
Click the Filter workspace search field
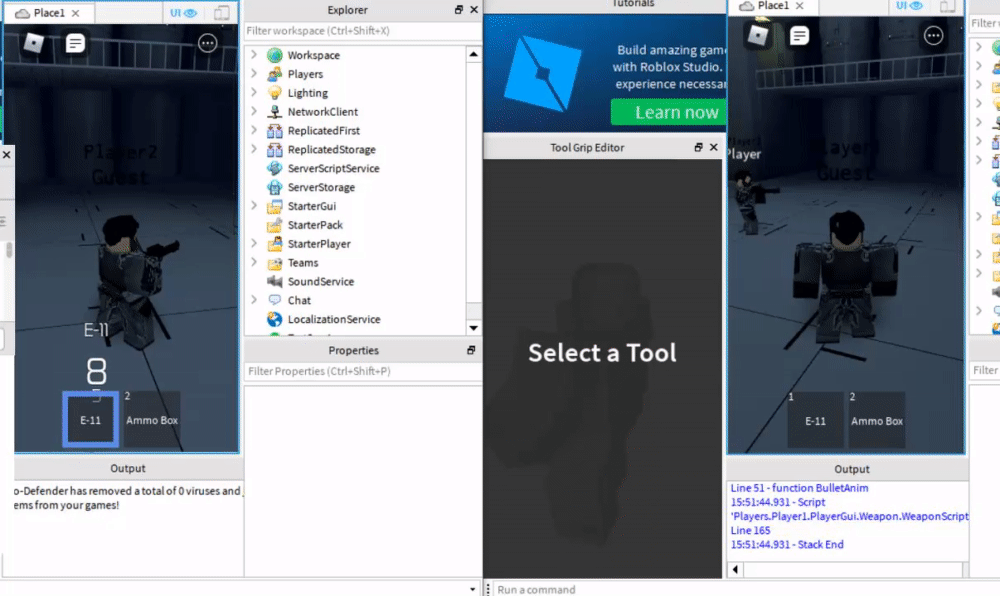coord(362,31)
